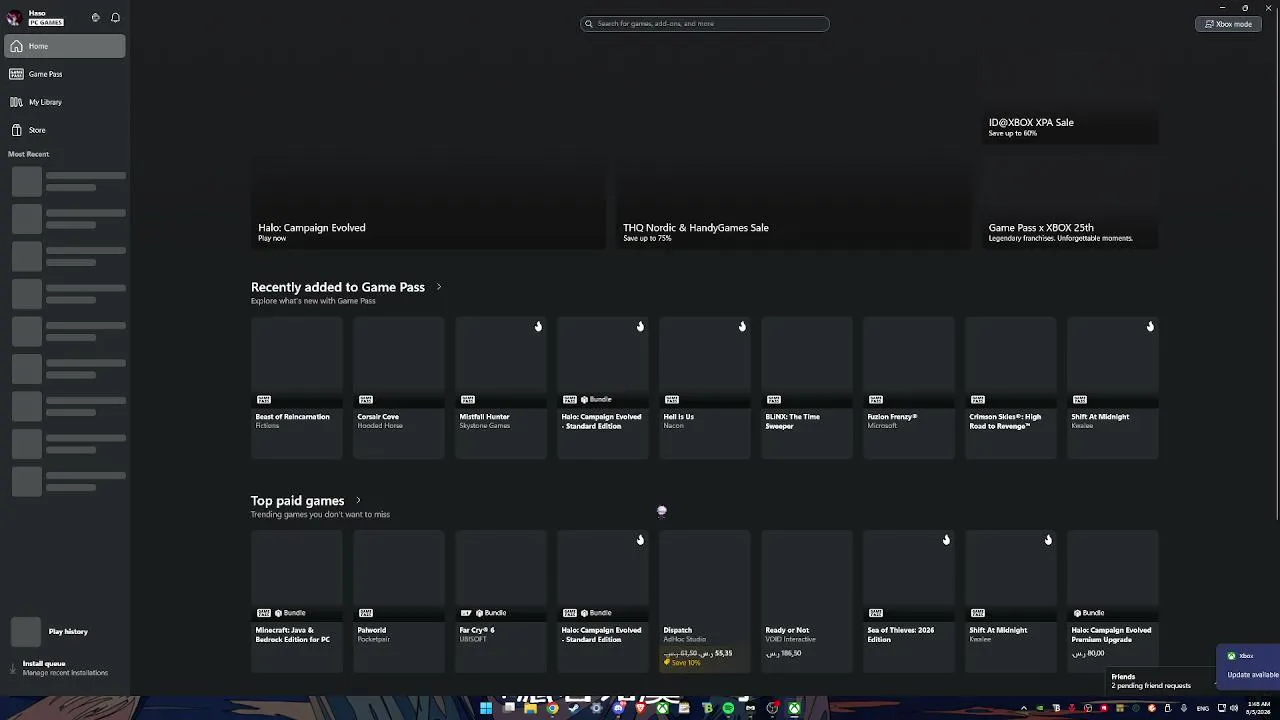This screenshot has width=1280, height=720.
Task: Open the Hell is Us game card
Action: tap(705, 388)
